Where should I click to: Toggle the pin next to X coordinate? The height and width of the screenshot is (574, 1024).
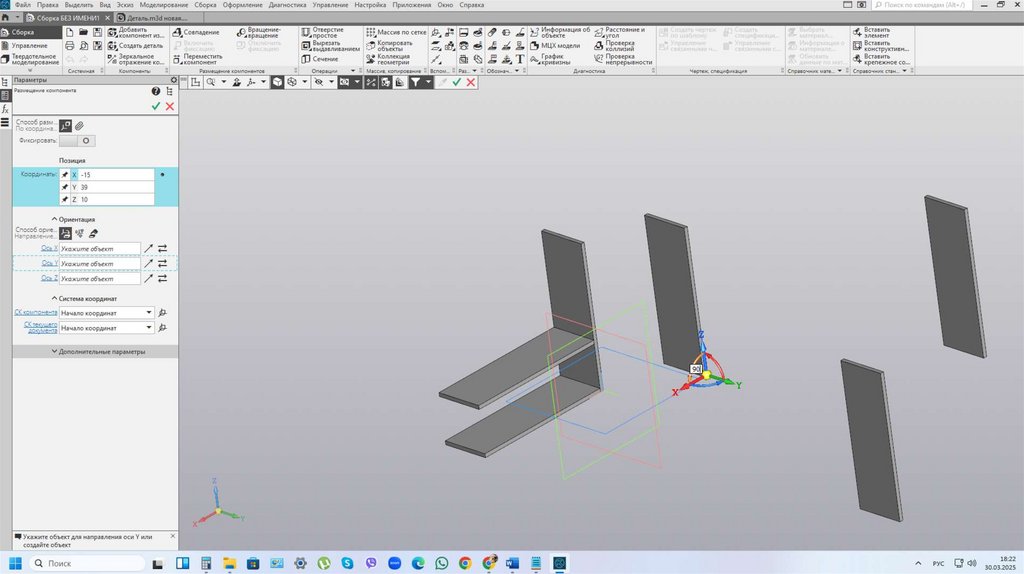[65, 175]
